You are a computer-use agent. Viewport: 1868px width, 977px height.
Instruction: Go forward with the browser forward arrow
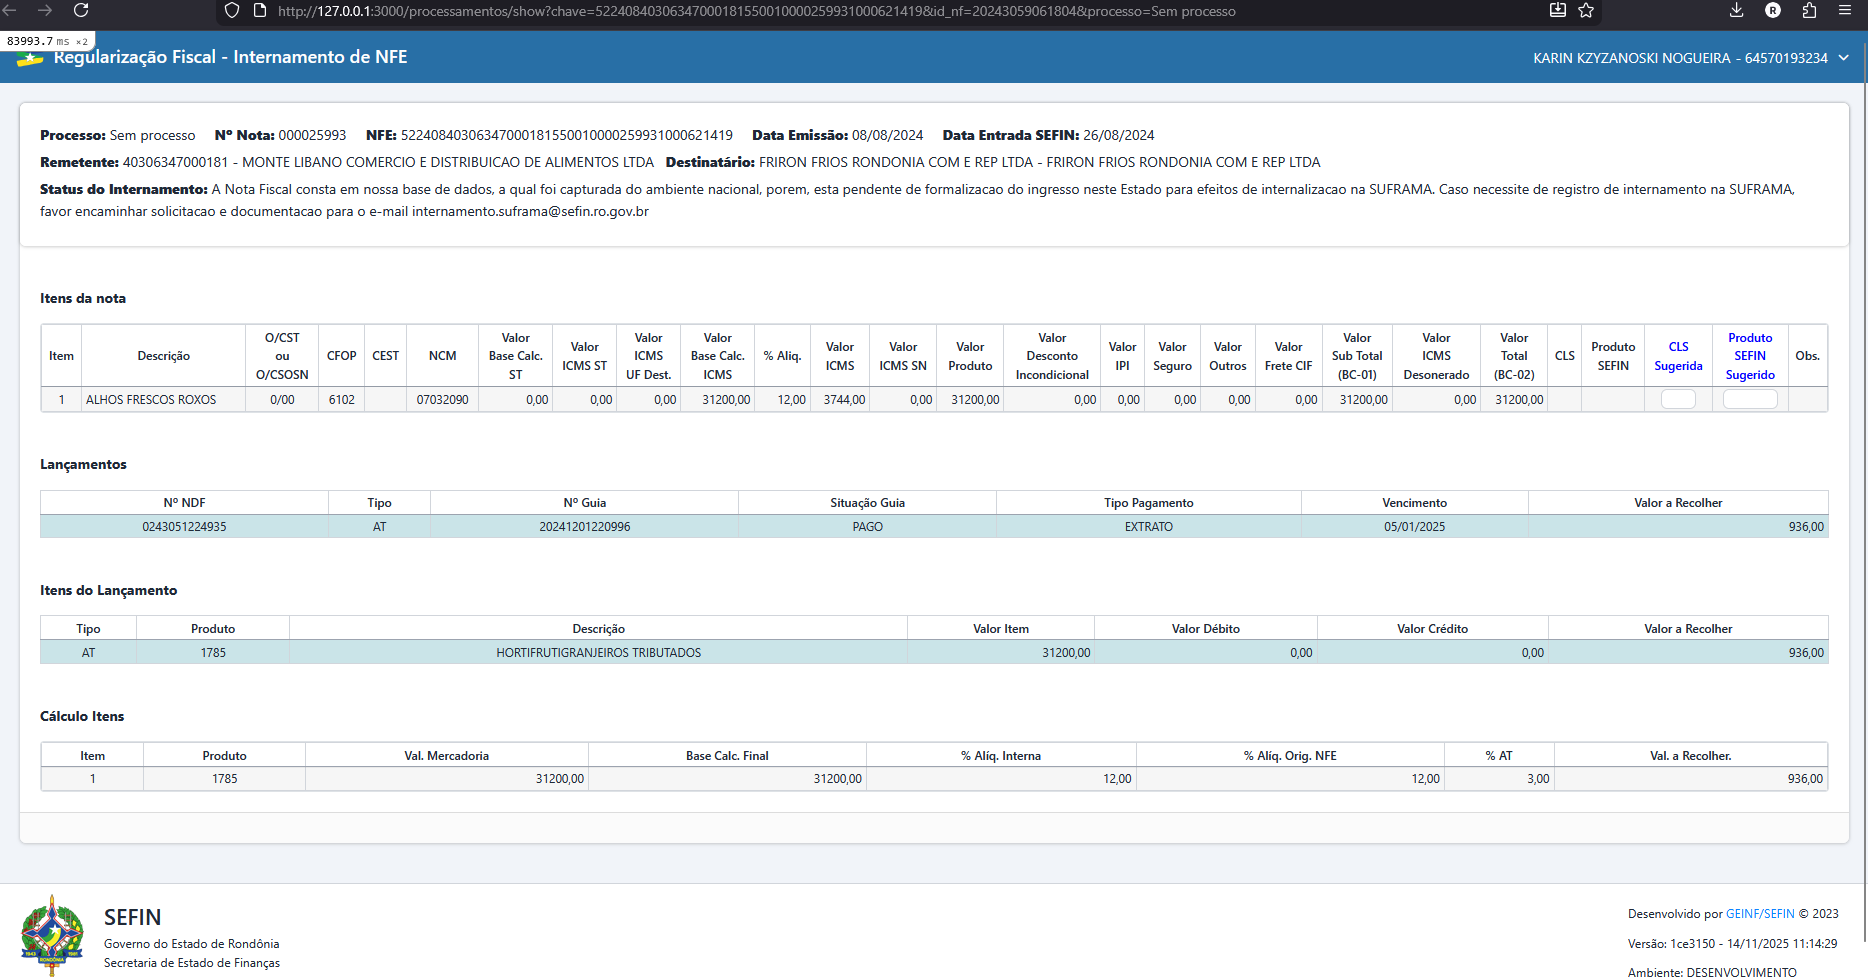(45, 11)
